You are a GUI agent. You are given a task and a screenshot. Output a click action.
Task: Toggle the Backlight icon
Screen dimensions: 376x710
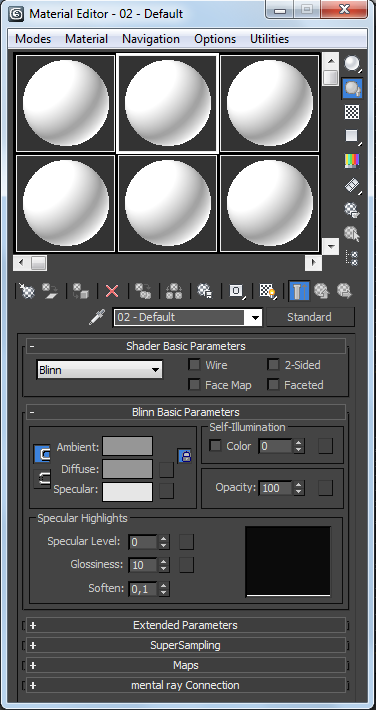pyautogui.click(x=352, y=88)
